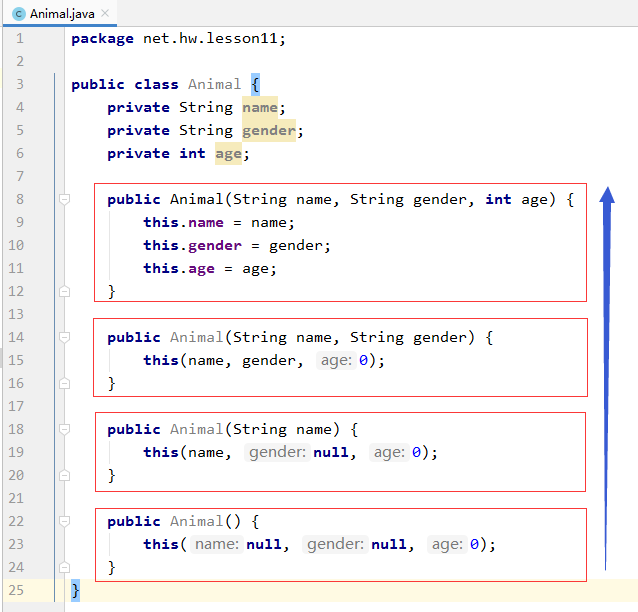Click the age: parameter hint on line 23

(x=447, y=544)
